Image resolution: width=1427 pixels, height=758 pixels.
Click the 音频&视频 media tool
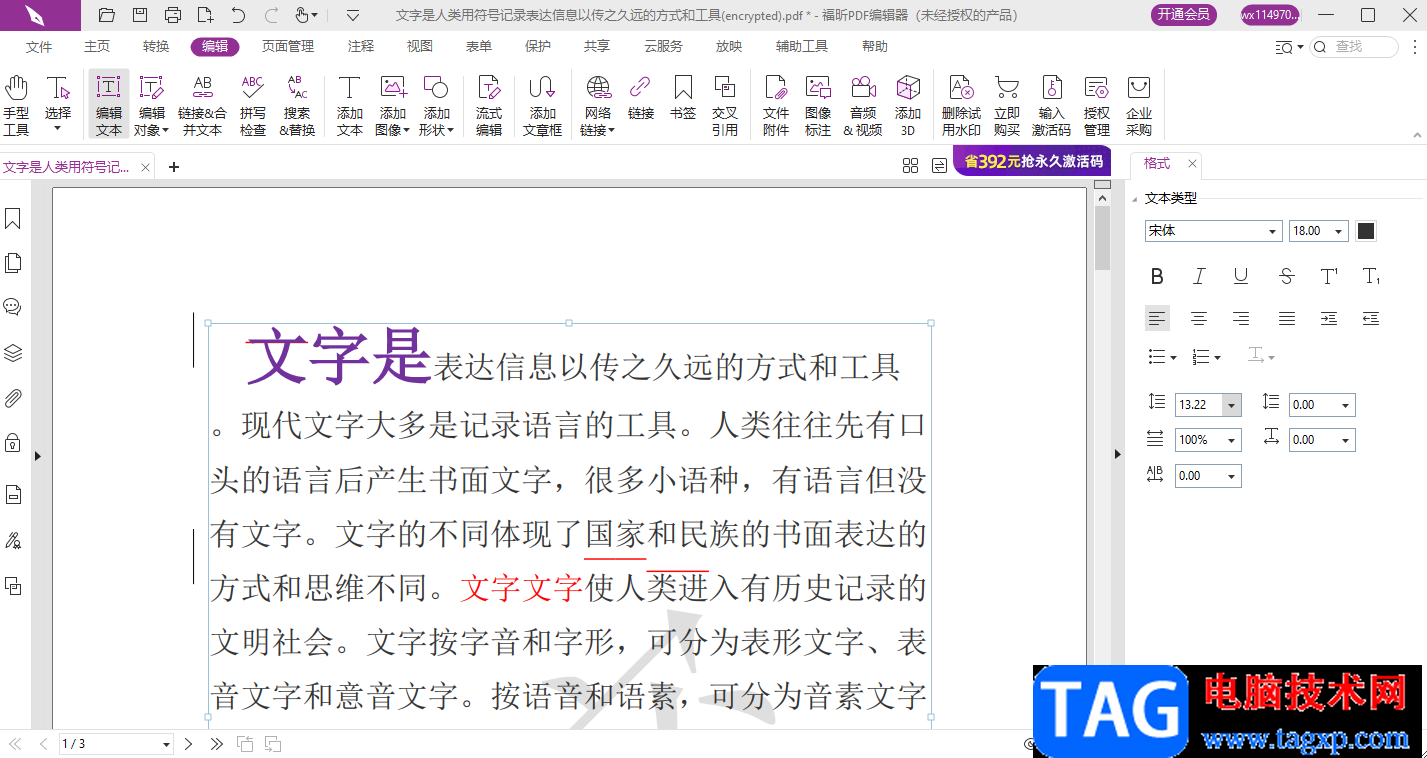coord(862,105)
